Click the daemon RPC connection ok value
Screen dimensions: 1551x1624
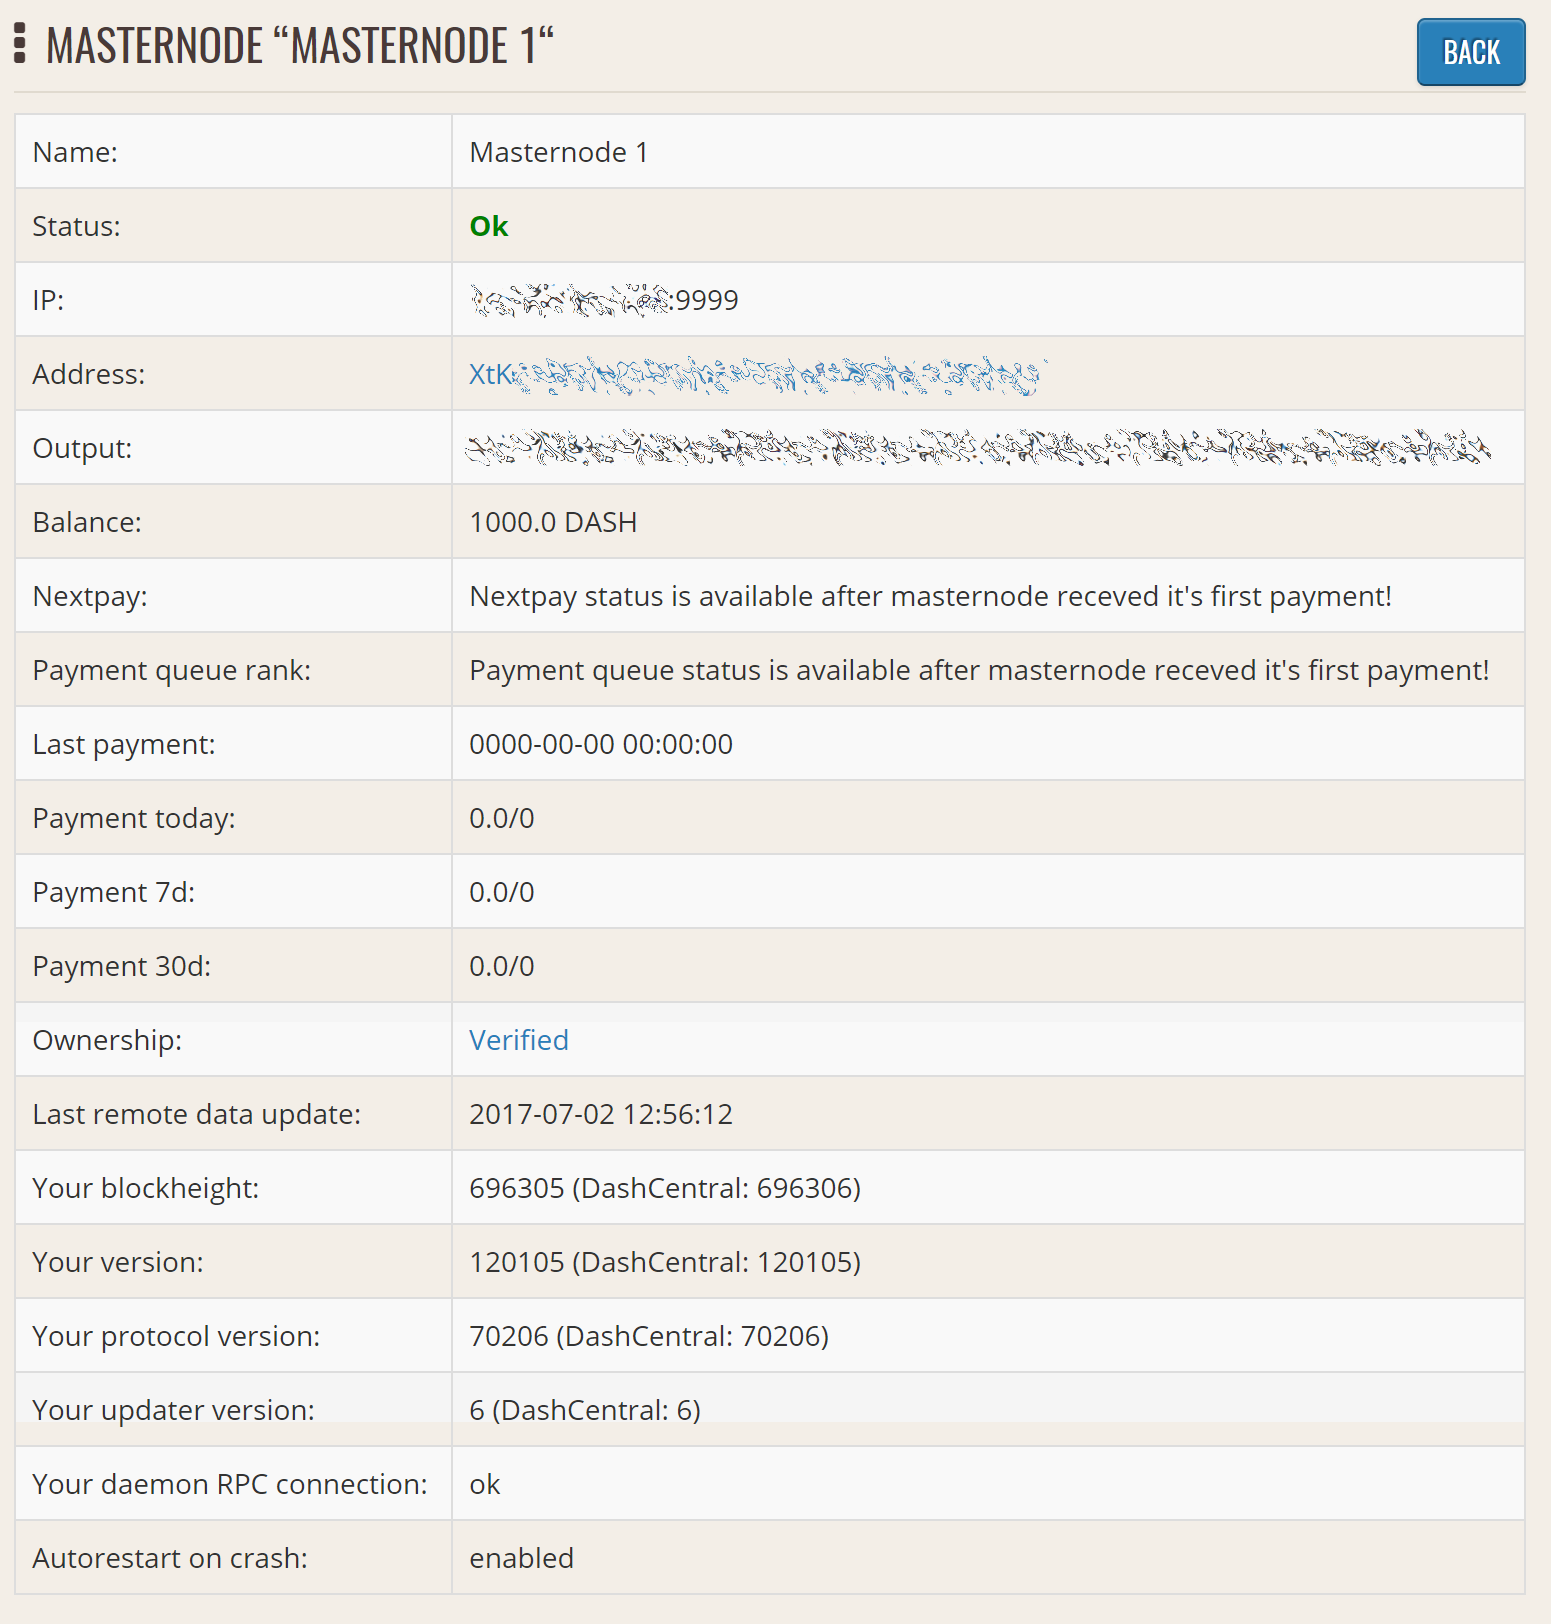(485, 1485)
